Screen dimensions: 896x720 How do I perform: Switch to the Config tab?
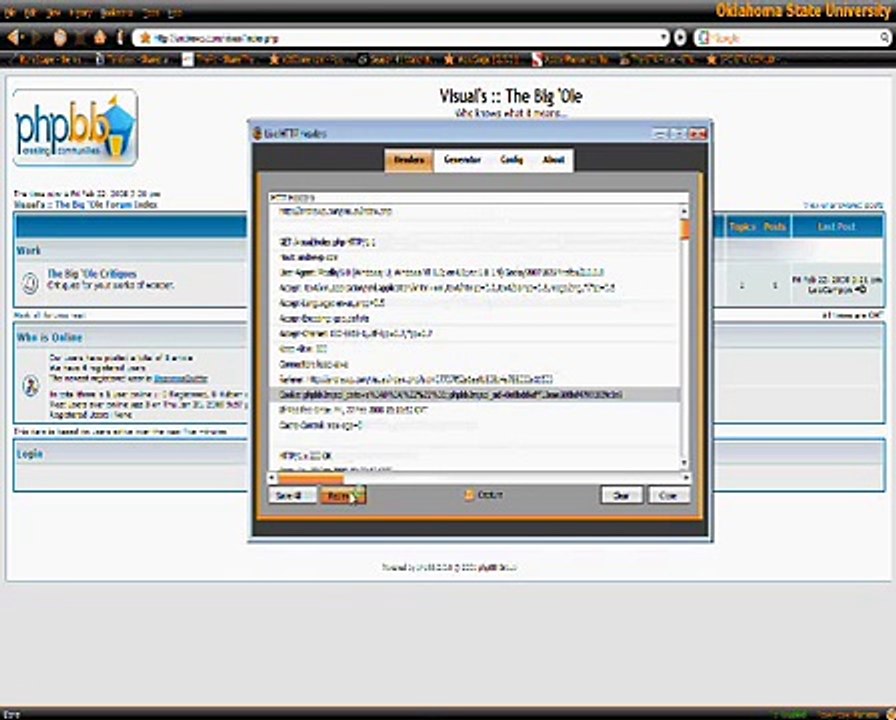[x=511, y=160]
